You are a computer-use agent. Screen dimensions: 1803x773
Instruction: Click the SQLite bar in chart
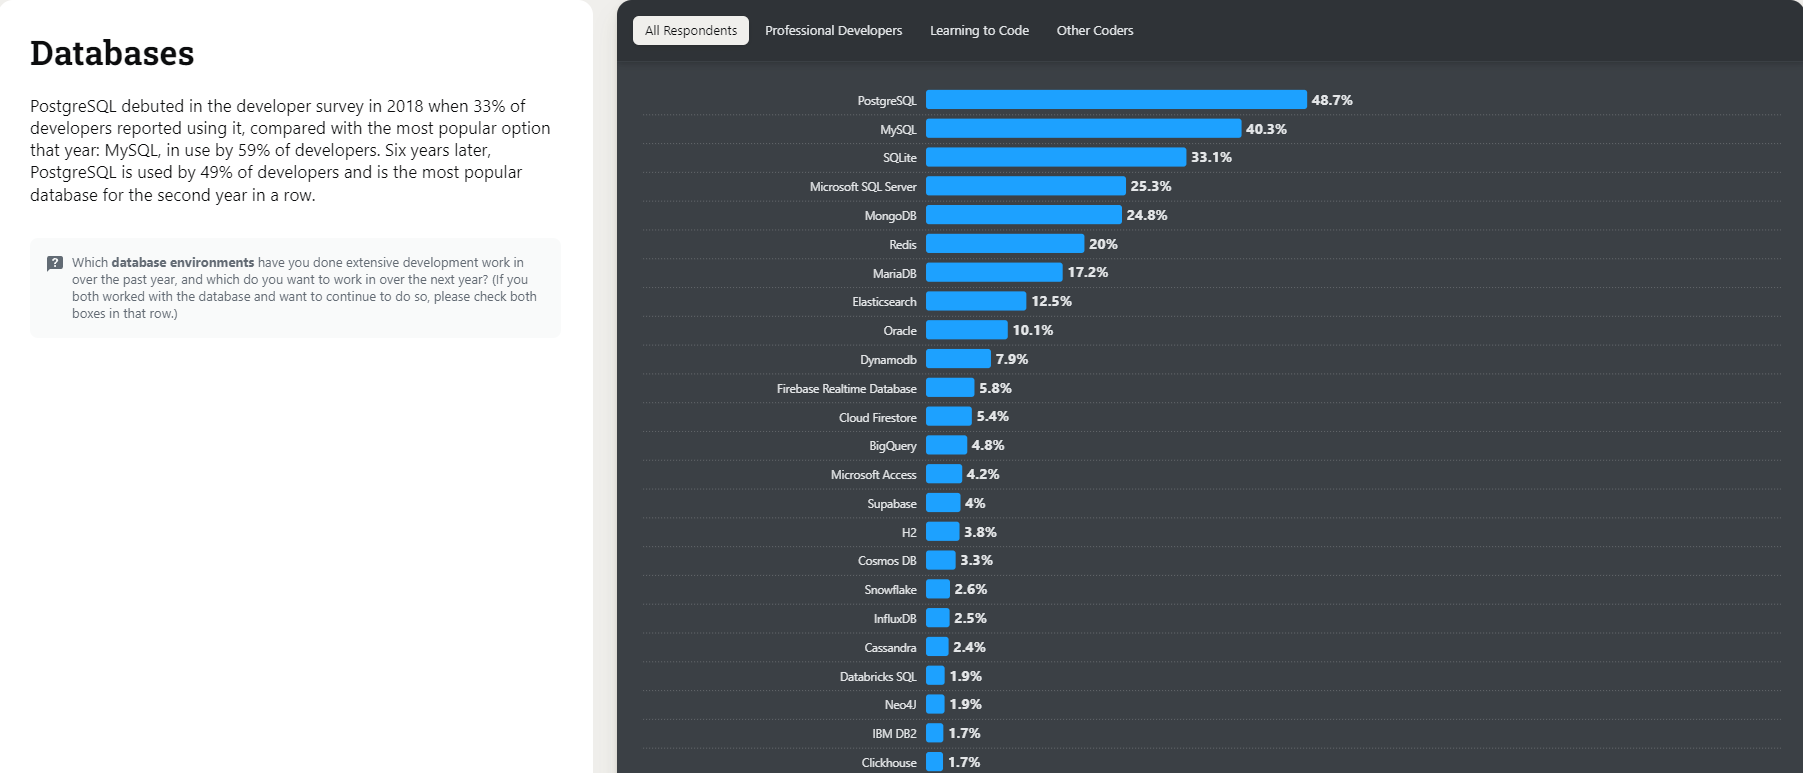(1055, 157)
